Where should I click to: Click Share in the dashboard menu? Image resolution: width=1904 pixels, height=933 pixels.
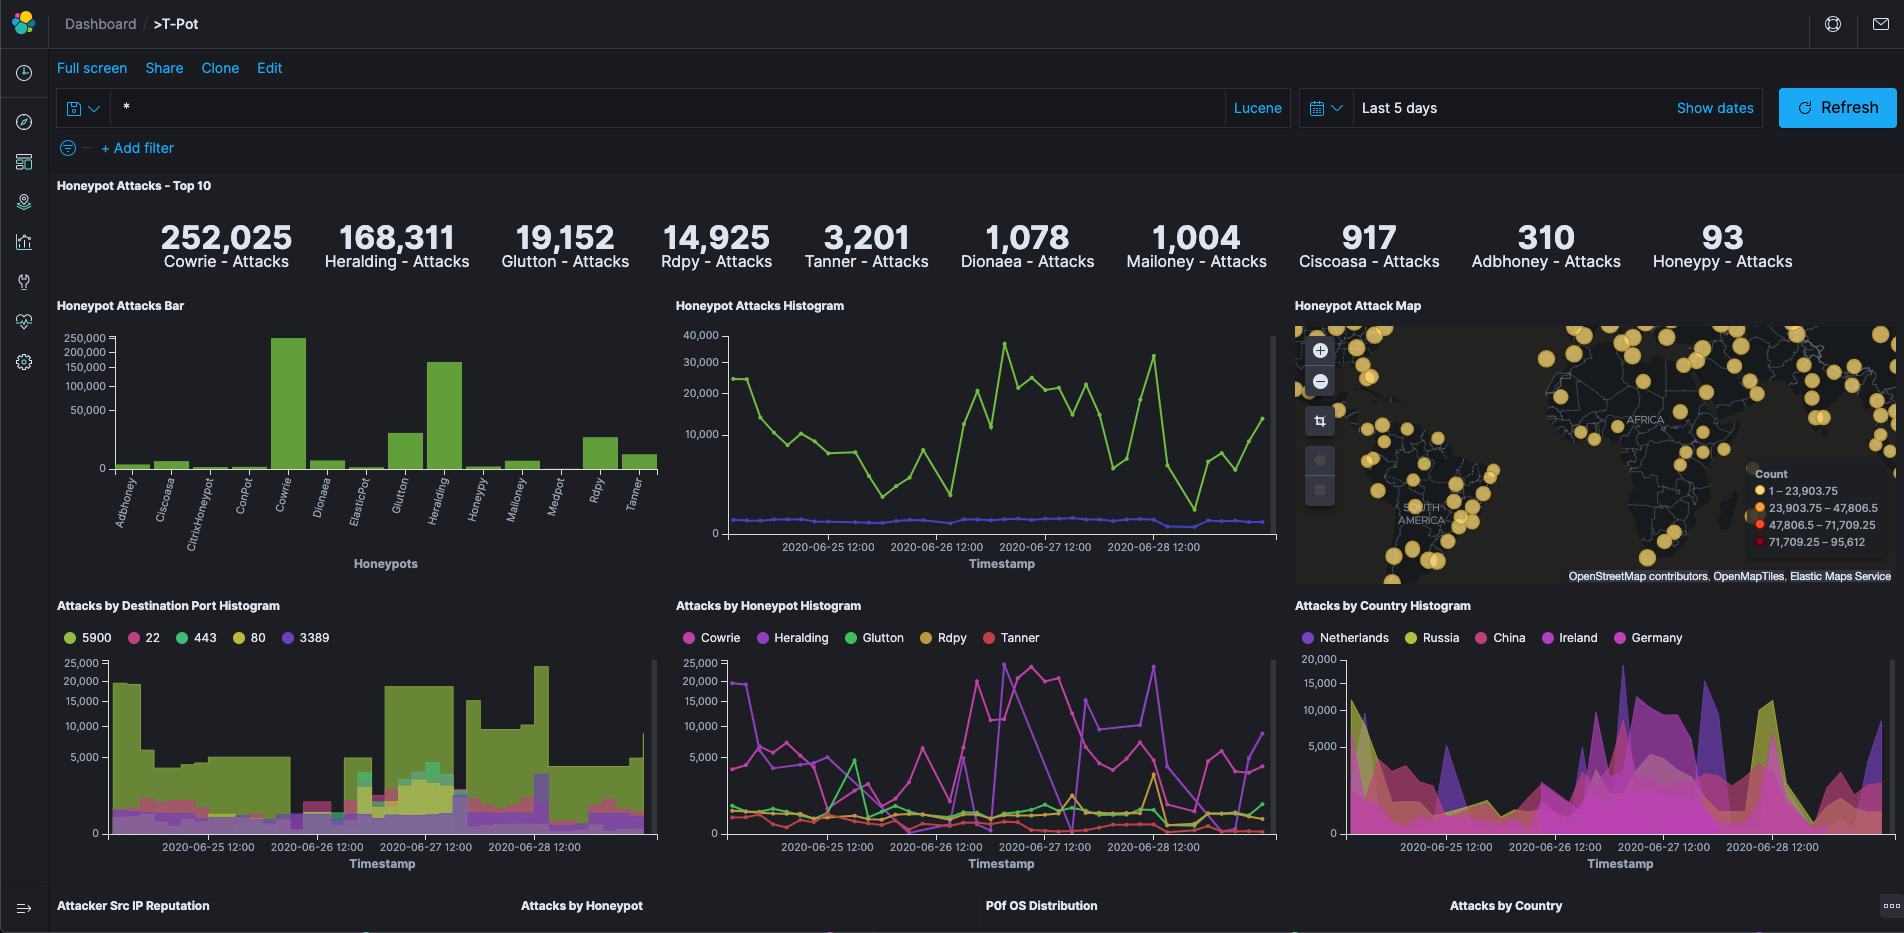click(x=164, y=68)
